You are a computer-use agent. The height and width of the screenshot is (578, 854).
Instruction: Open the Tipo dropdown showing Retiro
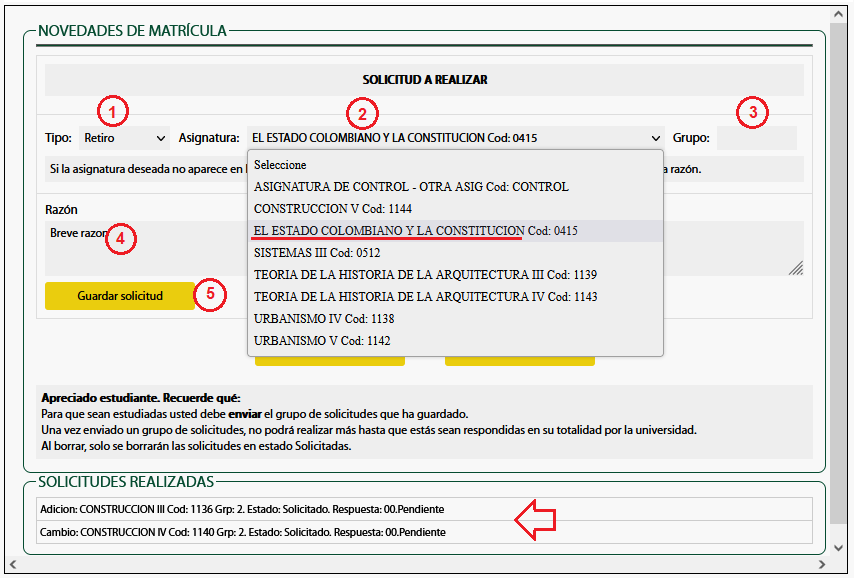124,138
